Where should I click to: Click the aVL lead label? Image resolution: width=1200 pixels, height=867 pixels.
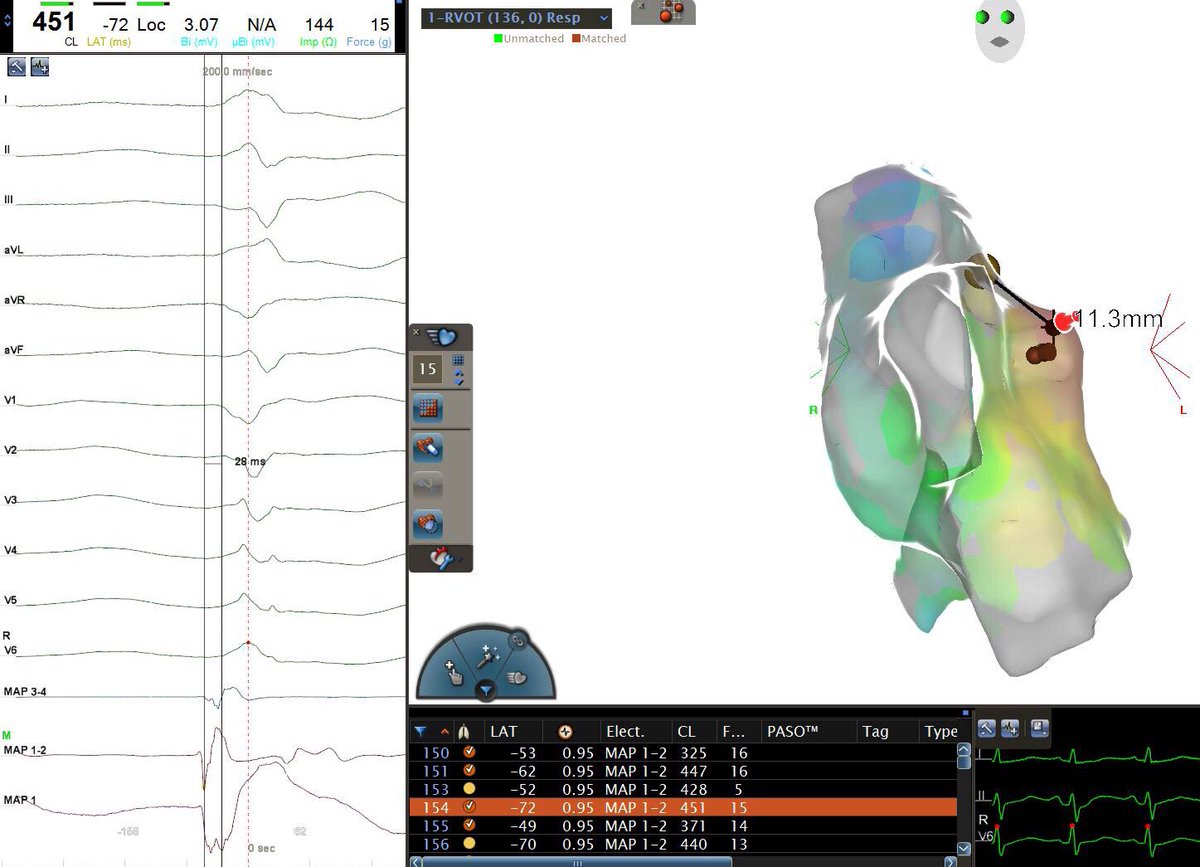(x=14, y=250)
